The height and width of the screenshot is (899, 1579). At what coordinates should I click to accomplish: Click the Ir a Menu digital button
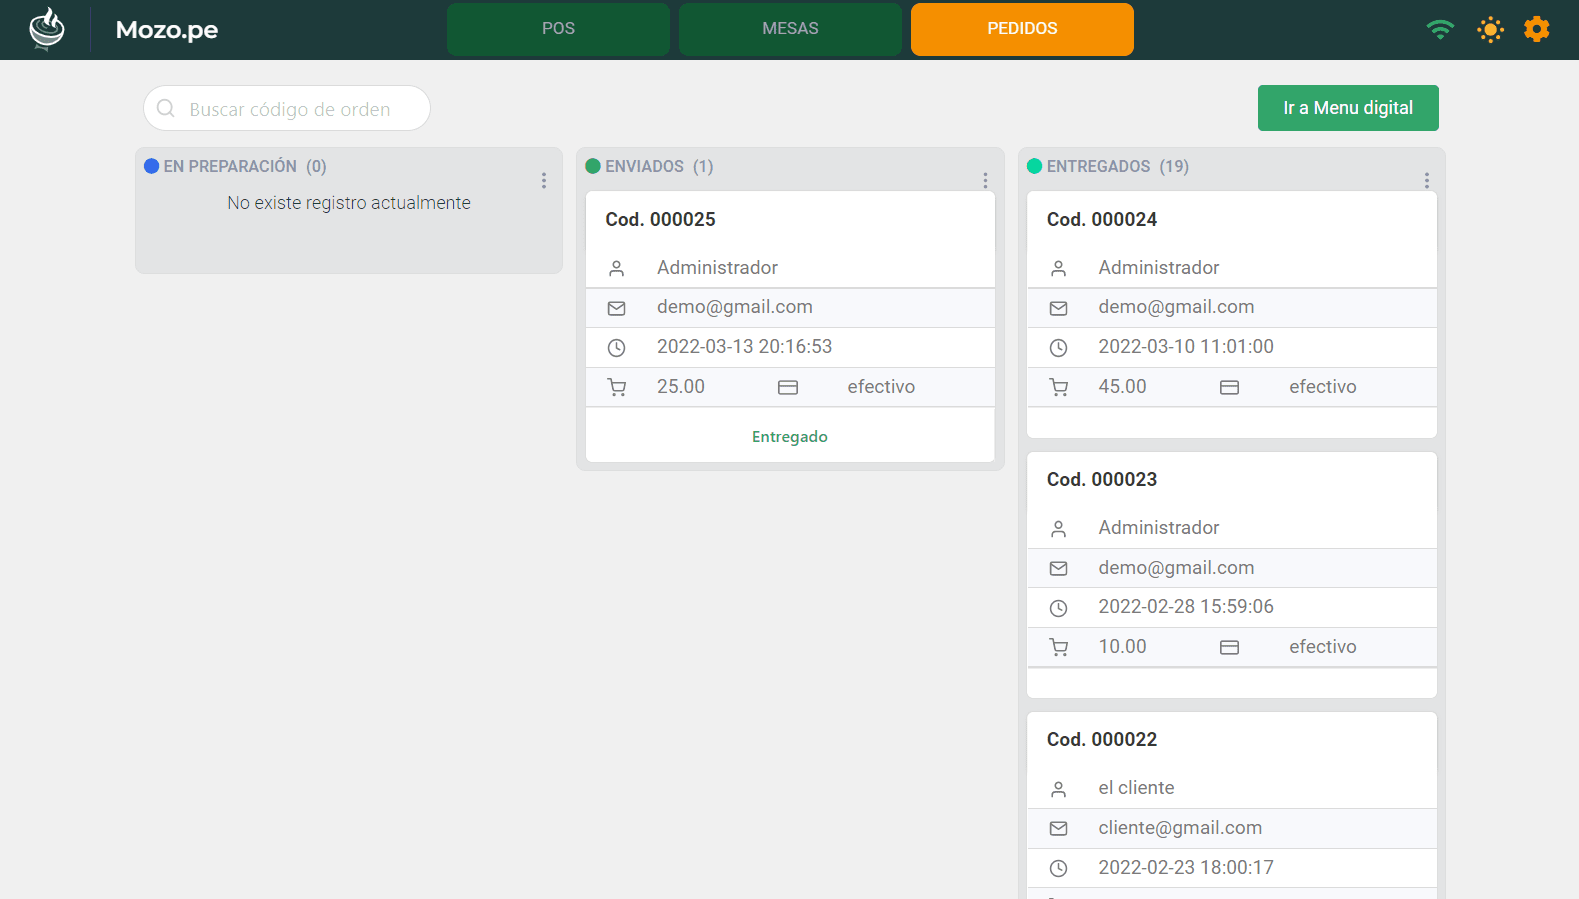1347,108
